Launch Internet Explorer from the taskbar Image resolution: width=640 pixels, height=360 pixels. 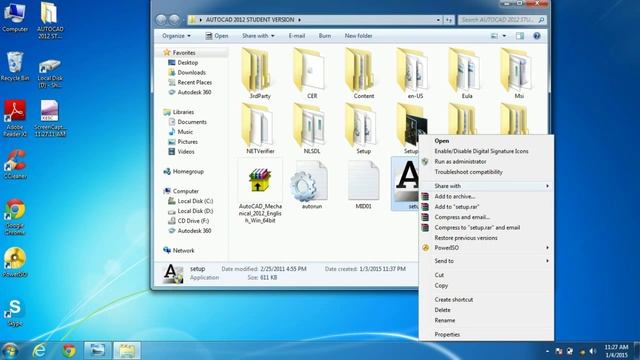pyautogui.click(x=39, y=350)
